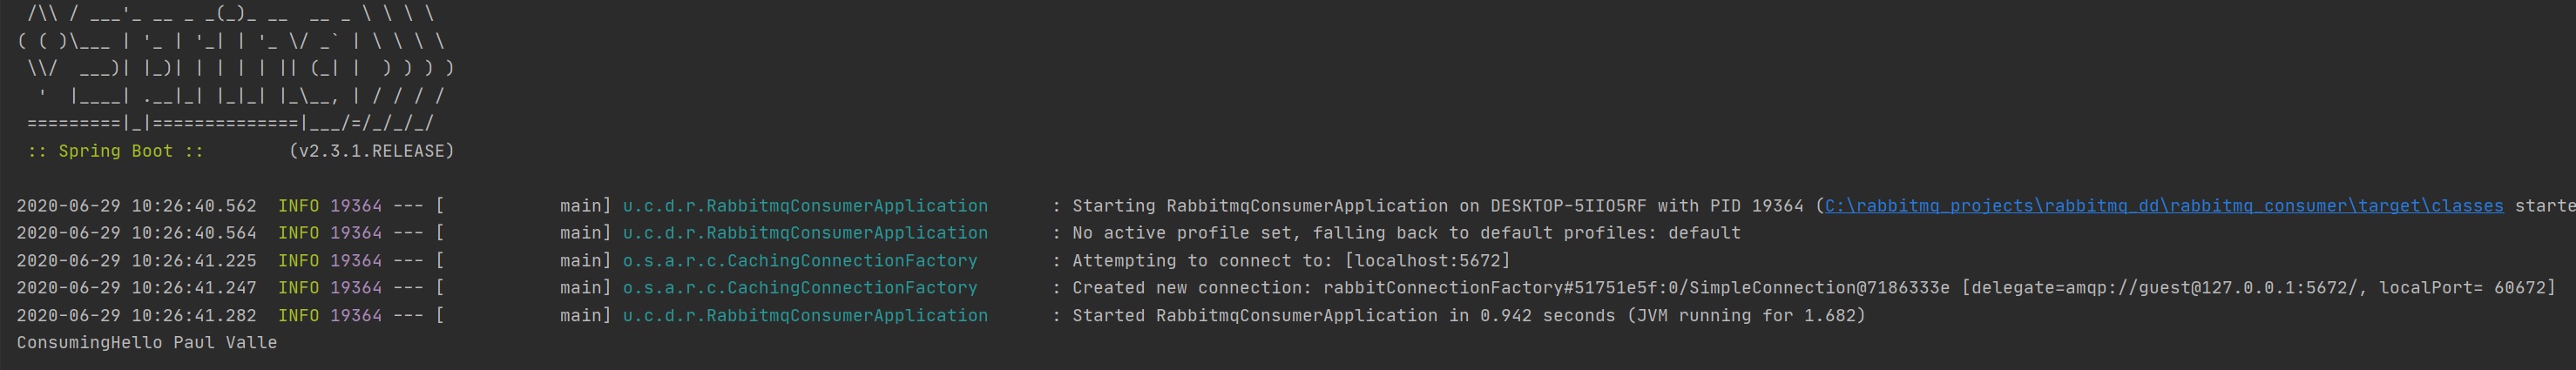Click RabbitmqConsumerApplication logger on "No active profile" line
The image size is (2576, 370).
pyautogui.click(x=804, y=233)
